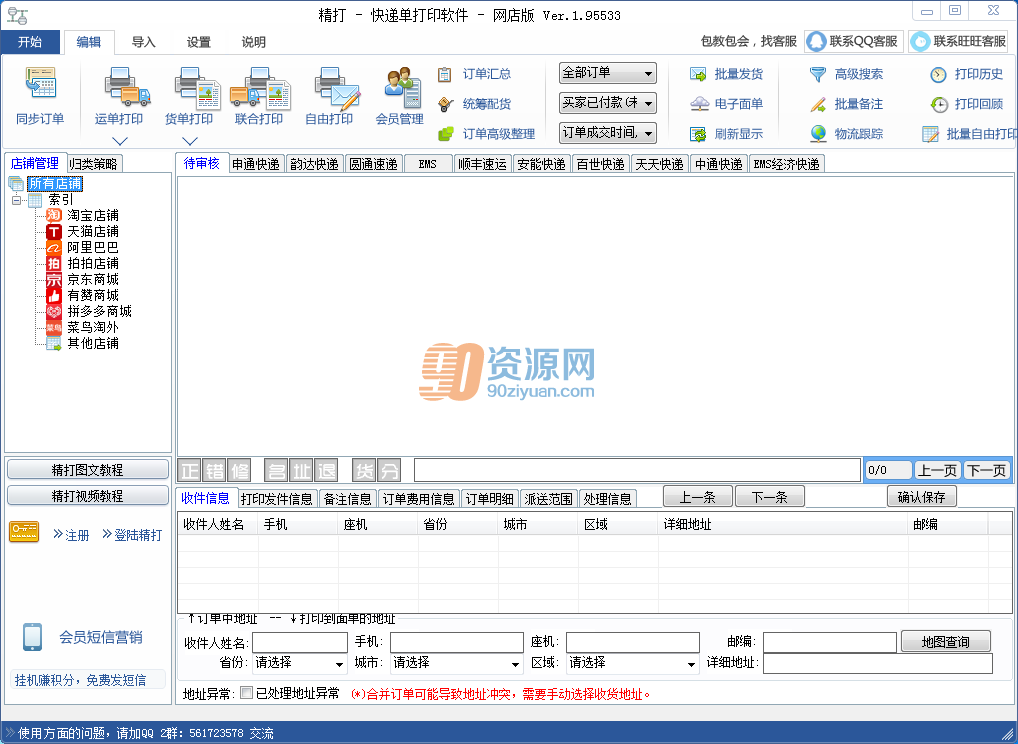The image size is (1018, 744).
Task: Open the 城市 city dropdown
Action: tap(456, 663)
